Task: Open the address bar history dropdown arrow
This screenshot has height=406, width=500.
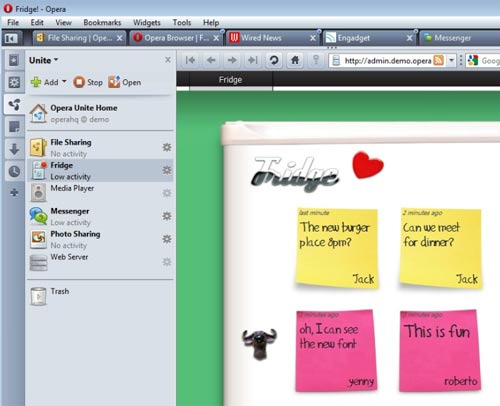Action: point(451,61)
